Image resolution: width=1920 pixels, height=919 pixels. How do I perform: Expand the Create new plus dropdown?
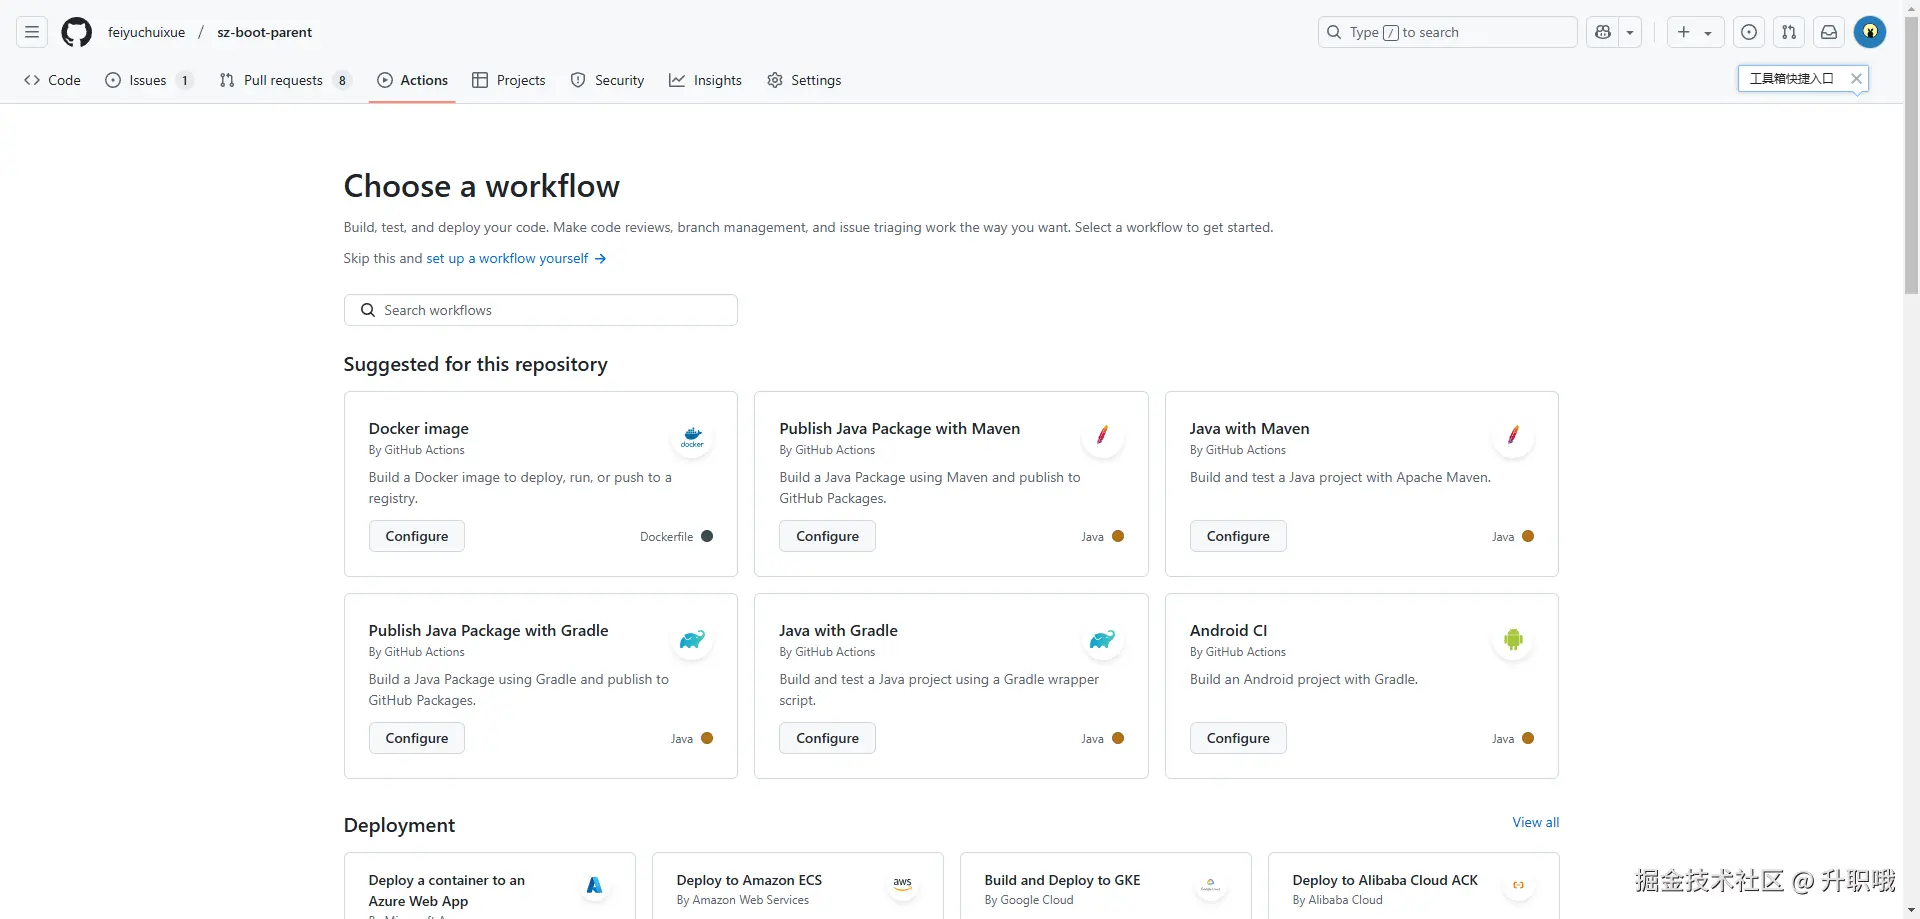(1694, 32)
